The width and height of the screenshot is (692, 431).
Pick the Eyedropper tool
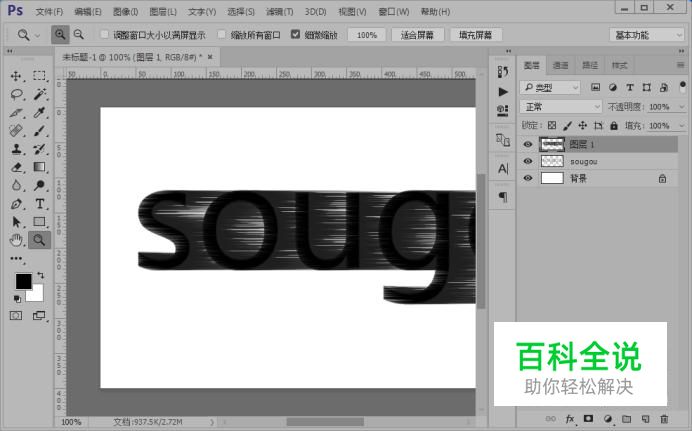tap(40, 112)
